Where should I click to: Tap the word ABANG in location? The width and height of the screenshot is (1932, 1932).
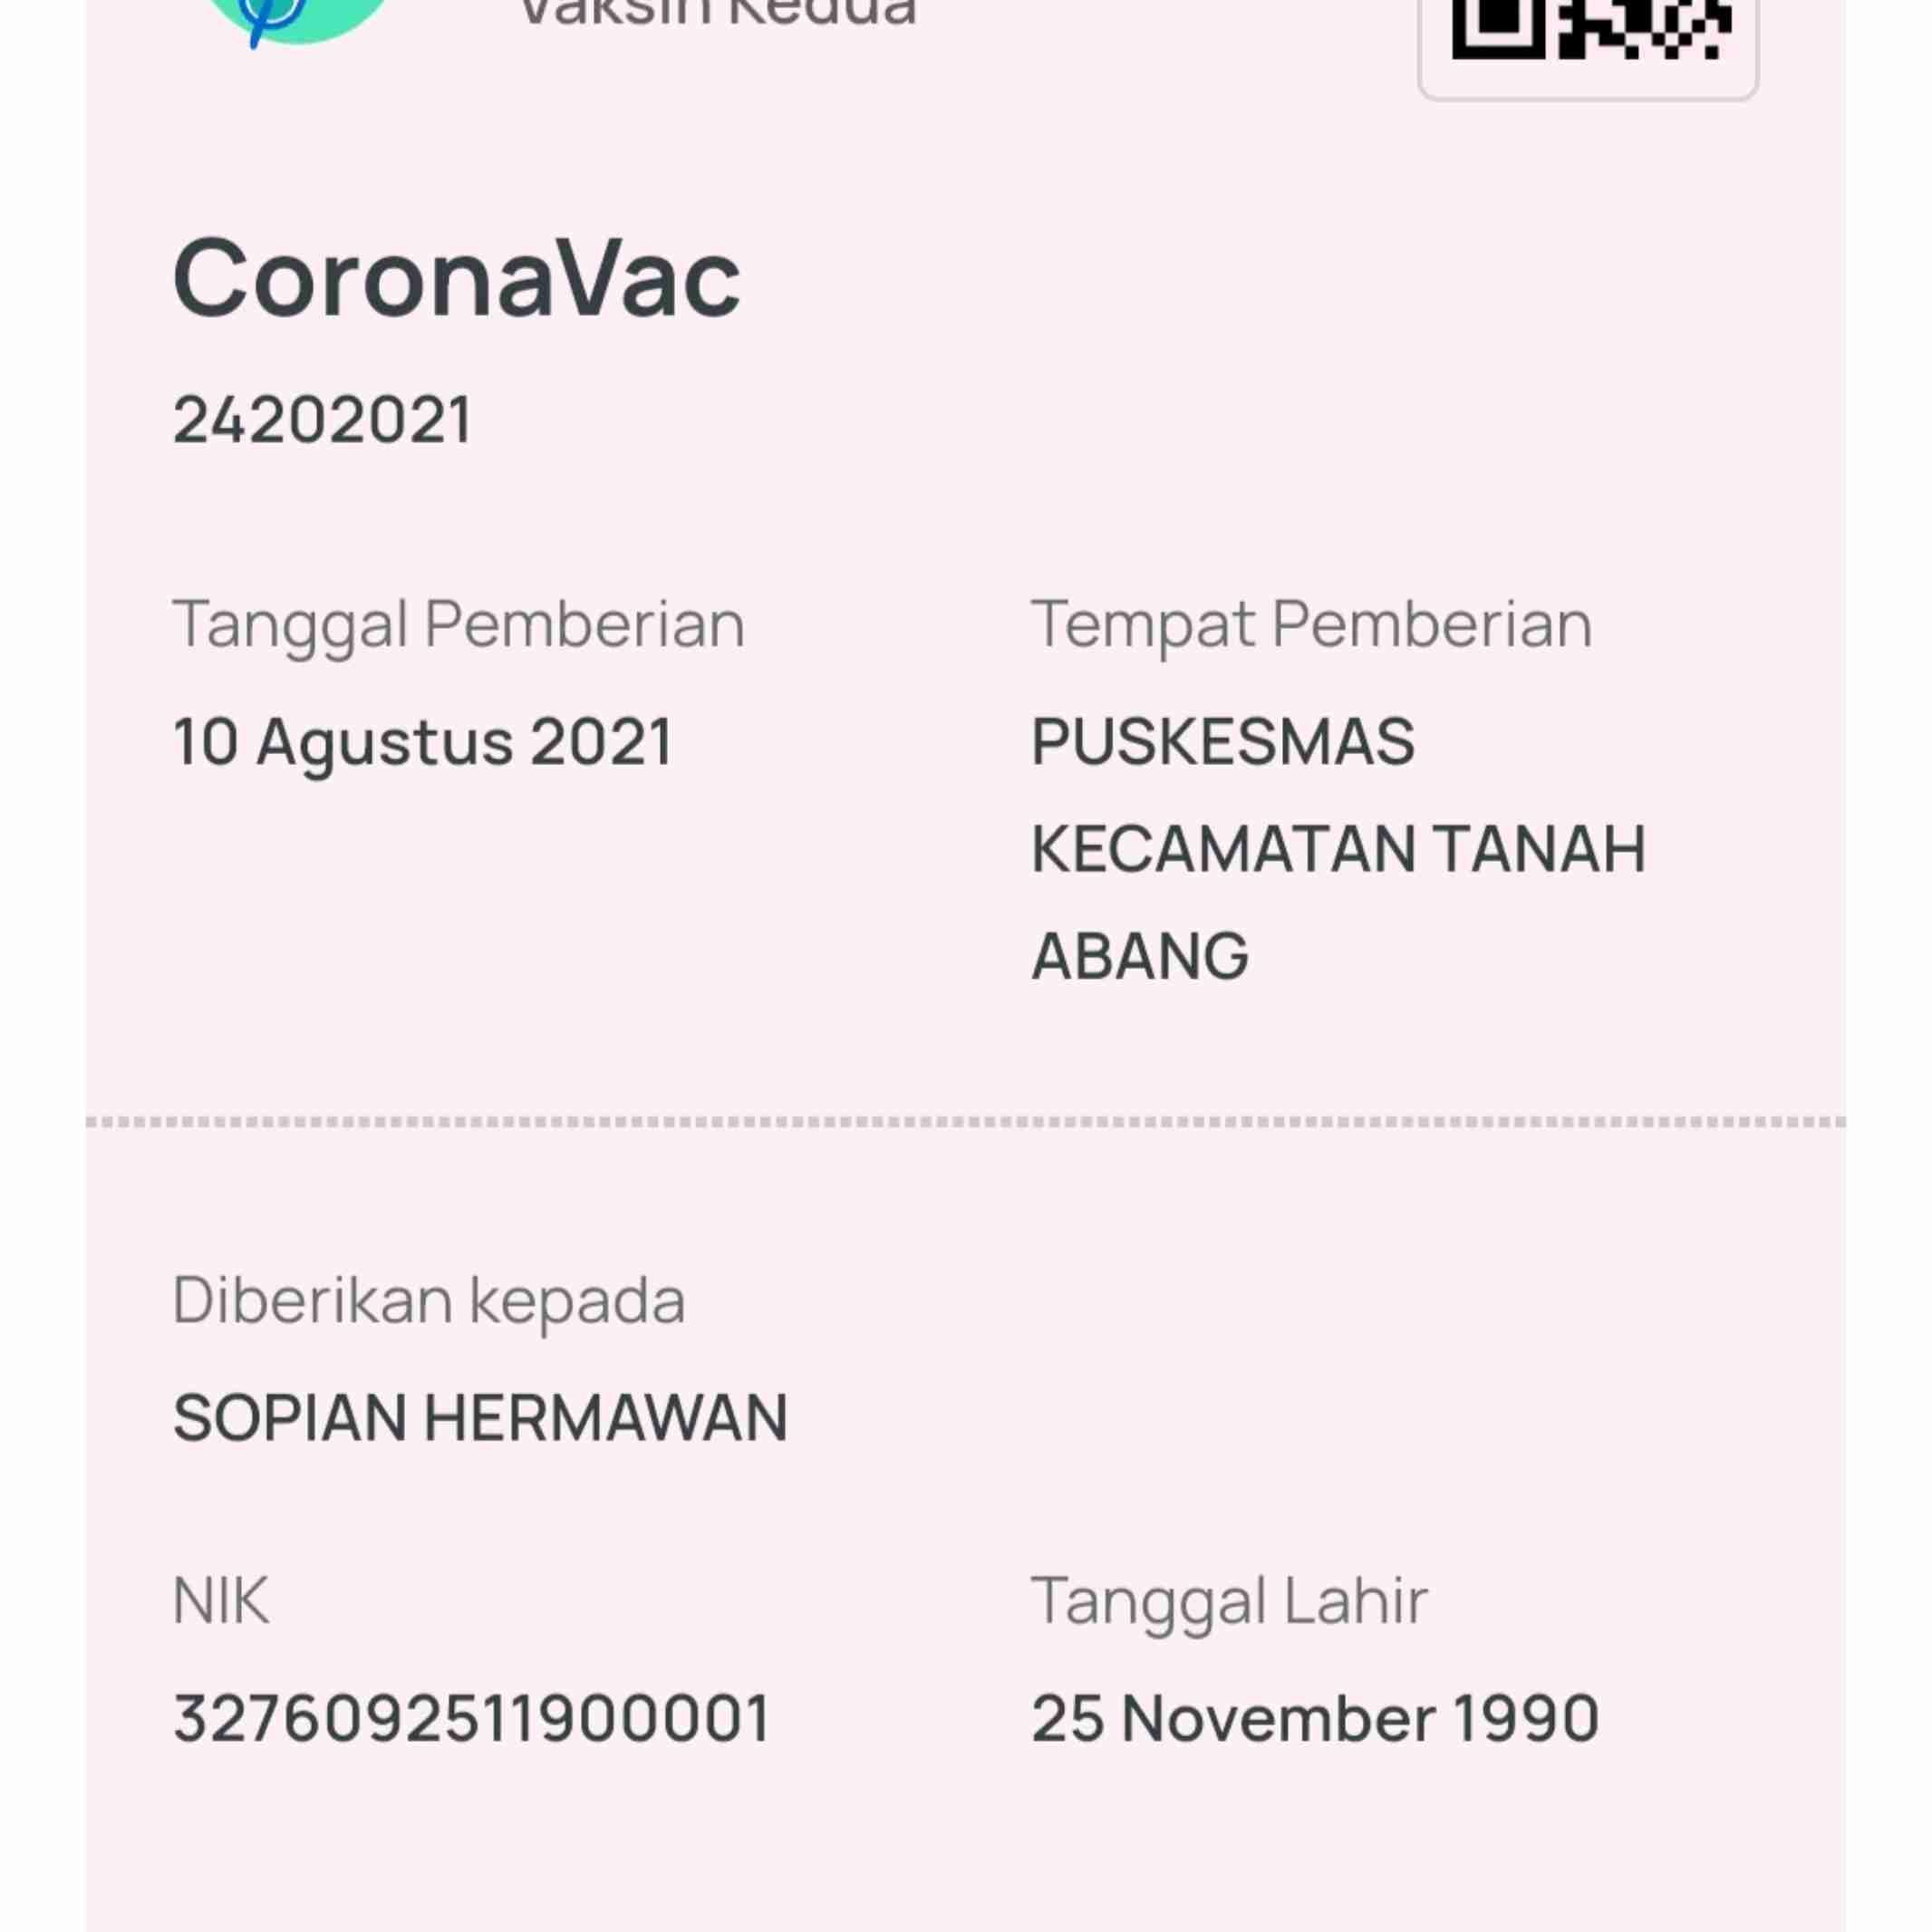(1140, 956)
